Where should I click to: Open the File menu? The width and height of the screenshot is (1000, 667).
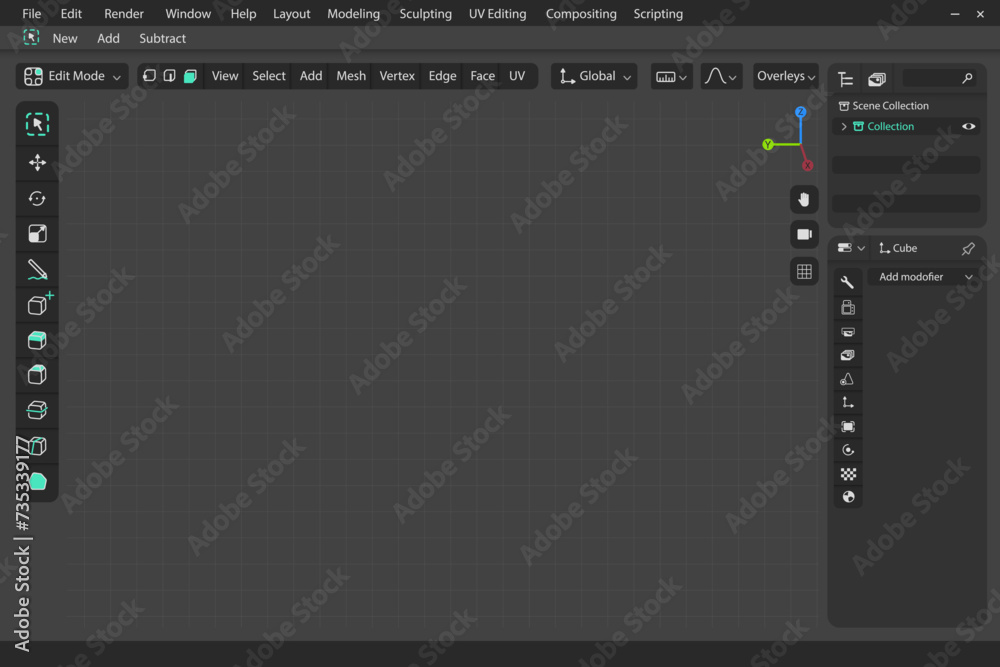[31, 13]
